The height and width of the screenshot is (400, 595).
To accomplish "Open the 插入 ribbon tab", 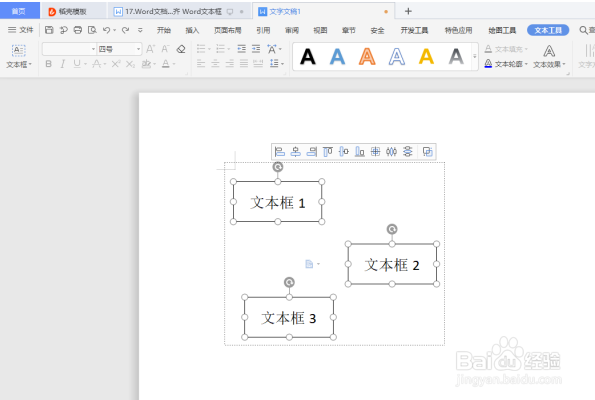I will [x=192, y=30].
